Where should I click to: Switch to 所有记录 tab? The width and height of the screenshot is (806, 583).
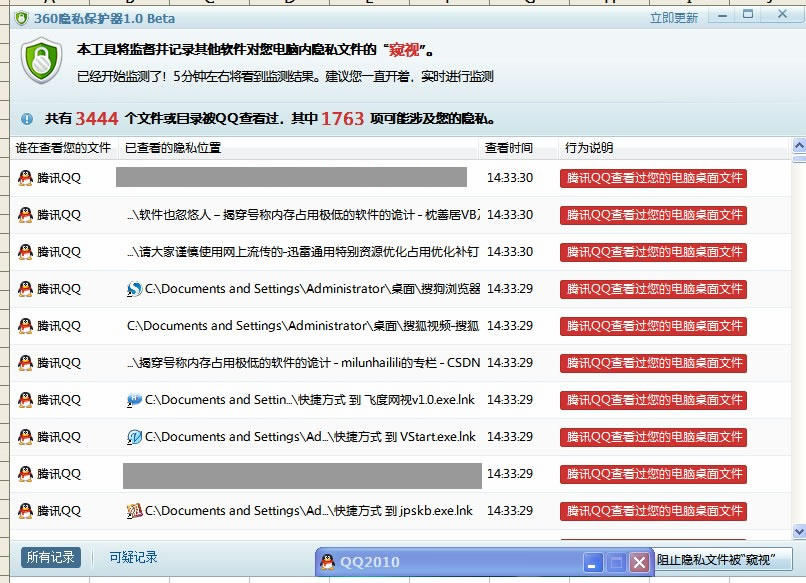pos(51,557)
